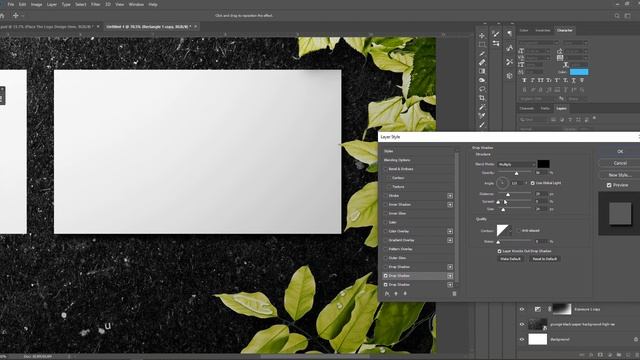Enable the Outer Glow checkbox
This screenshot has width=640, height=360.
(386, 258)
